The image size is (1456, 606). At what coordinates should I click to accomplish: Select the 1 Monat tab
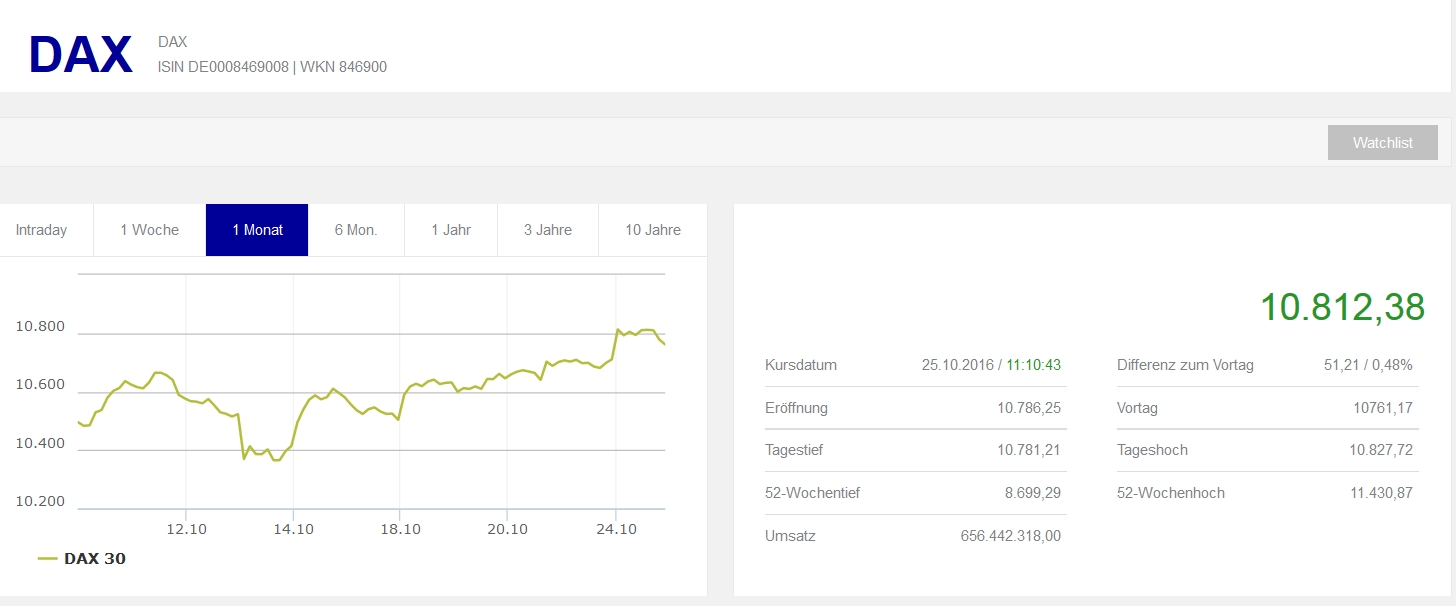pyautogui.click(x=257, y=230)
